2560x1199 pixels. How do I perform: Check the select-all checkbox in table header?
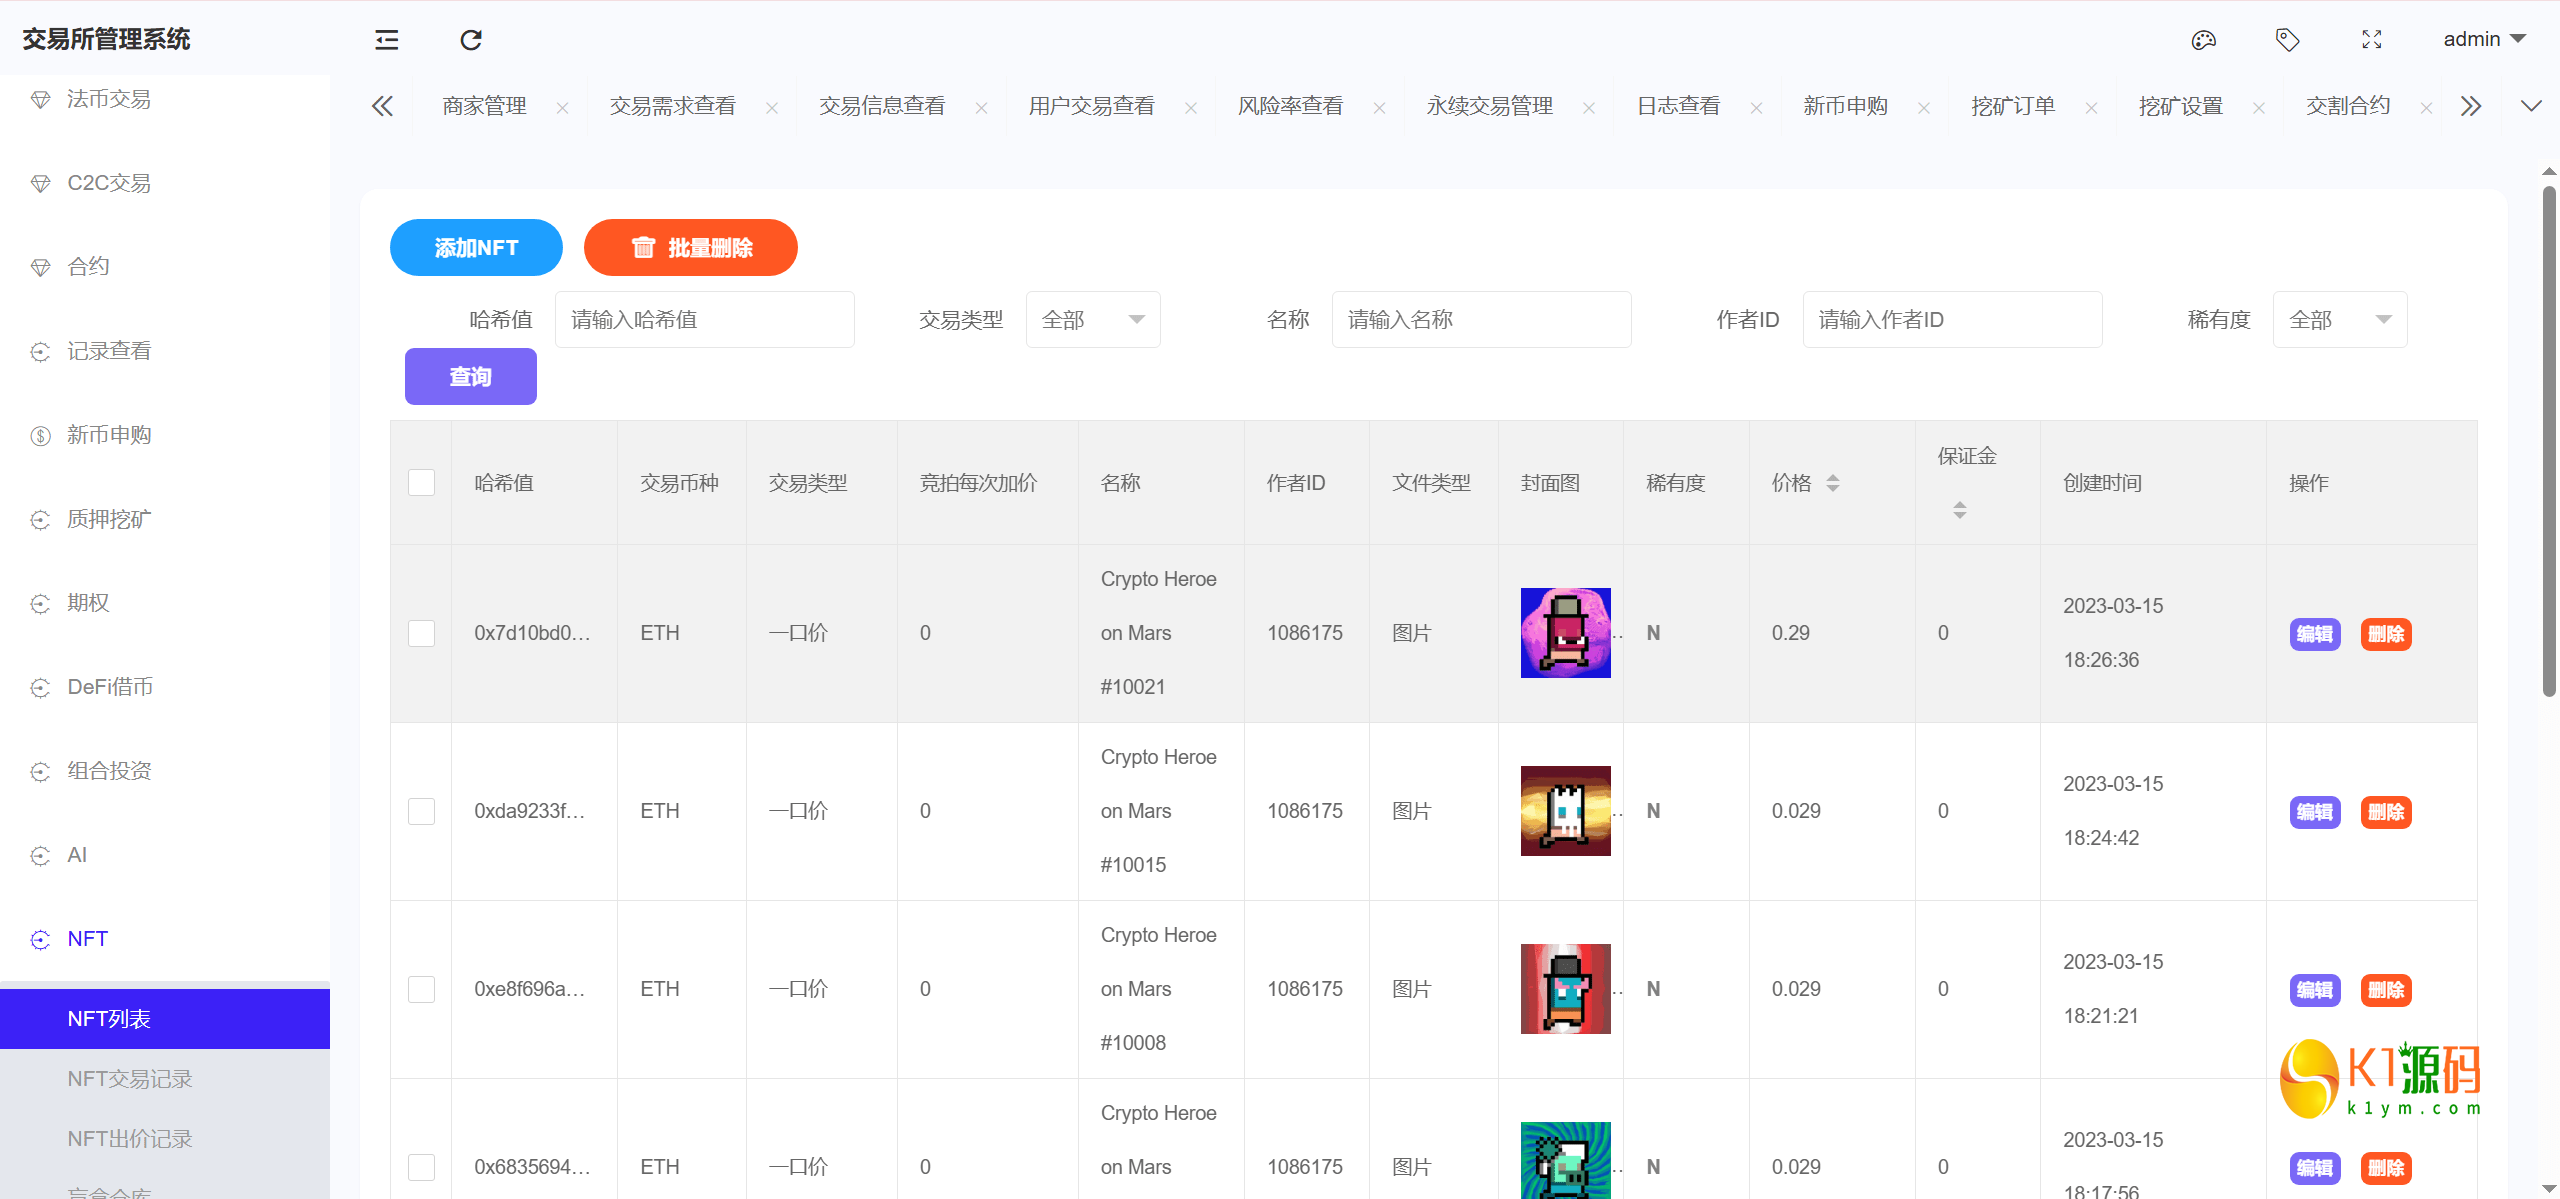coord(421,482)
